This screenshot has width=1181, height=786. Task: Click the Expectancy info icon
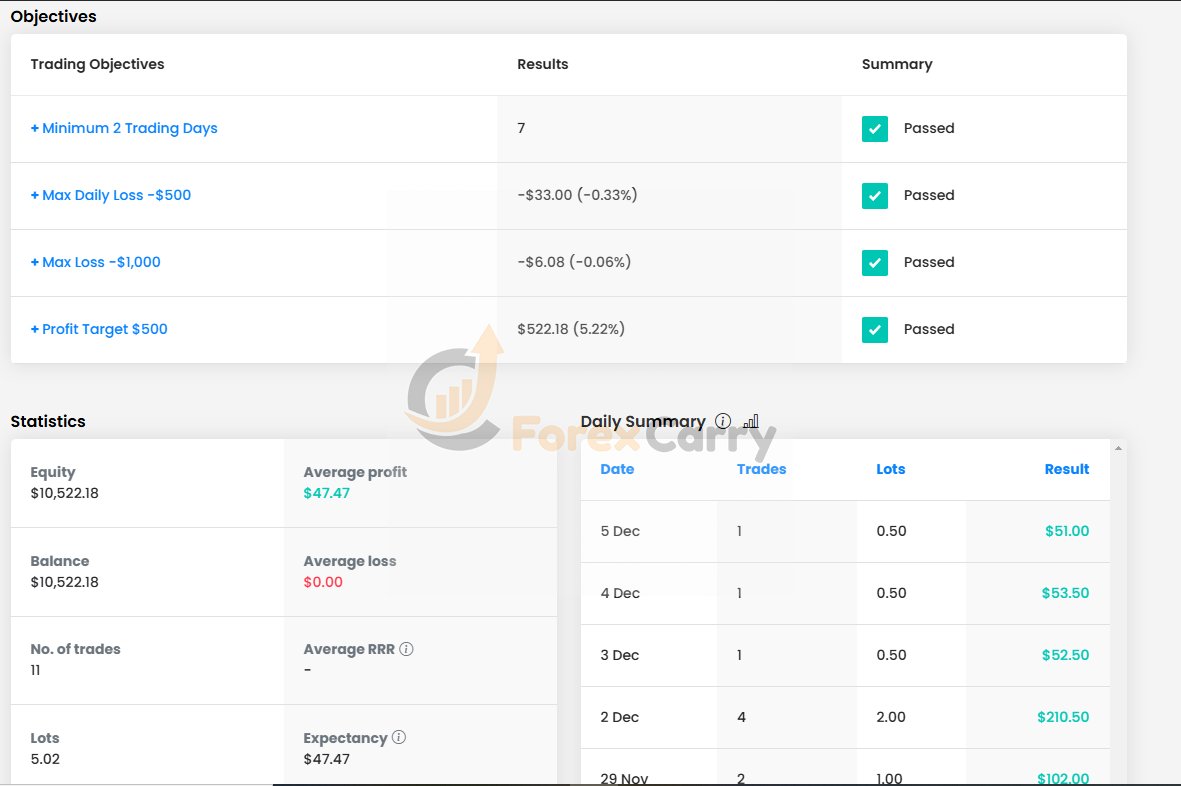point(399,737)
